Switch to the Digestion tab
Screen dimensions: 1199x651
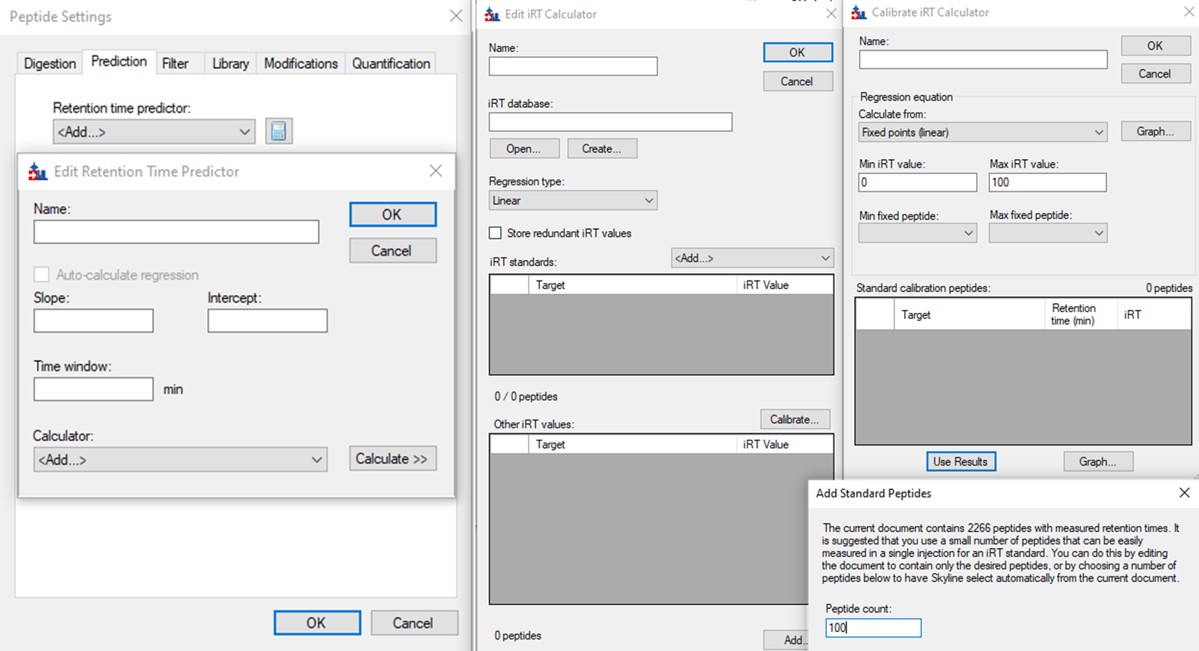[50, 63]
